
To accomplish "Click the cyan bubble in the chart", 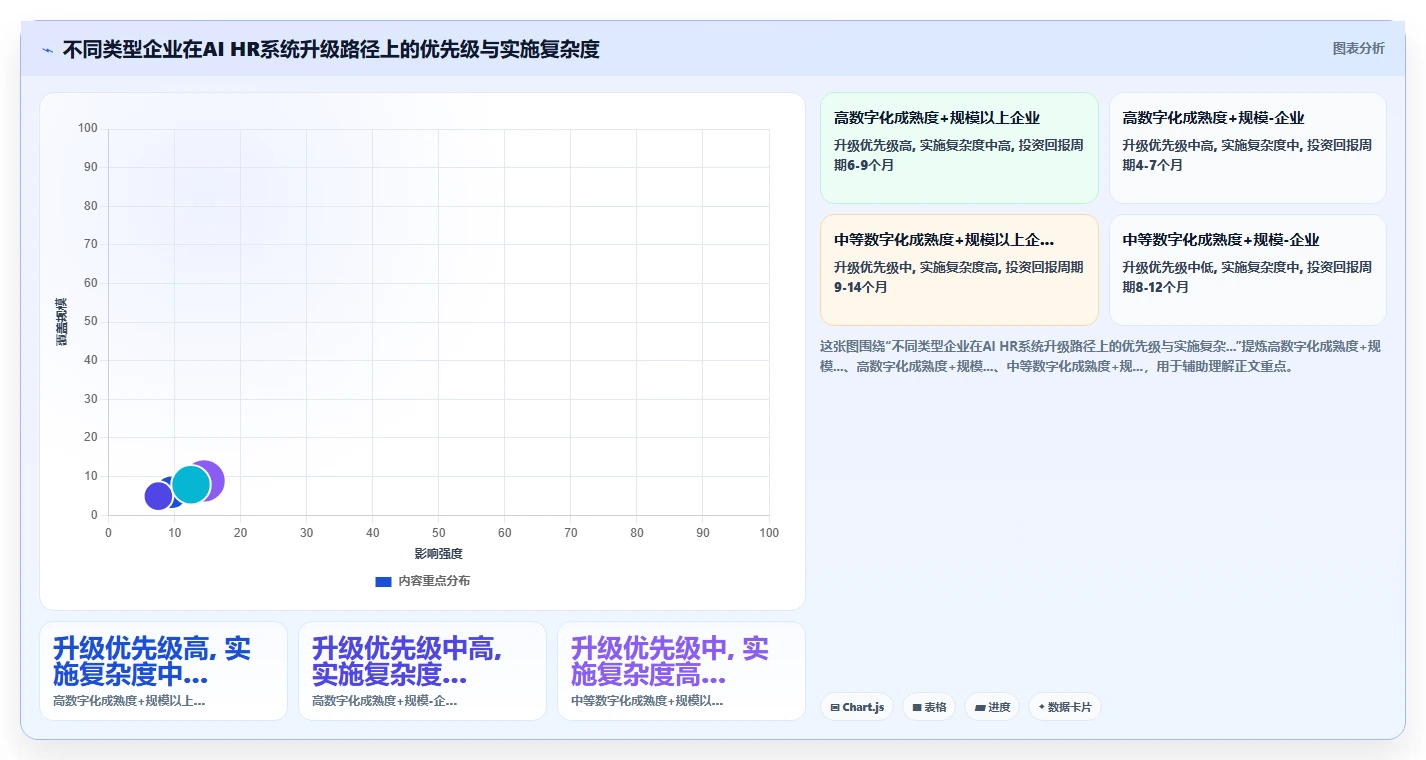I will pyautogui.click(x=191, y=484).
